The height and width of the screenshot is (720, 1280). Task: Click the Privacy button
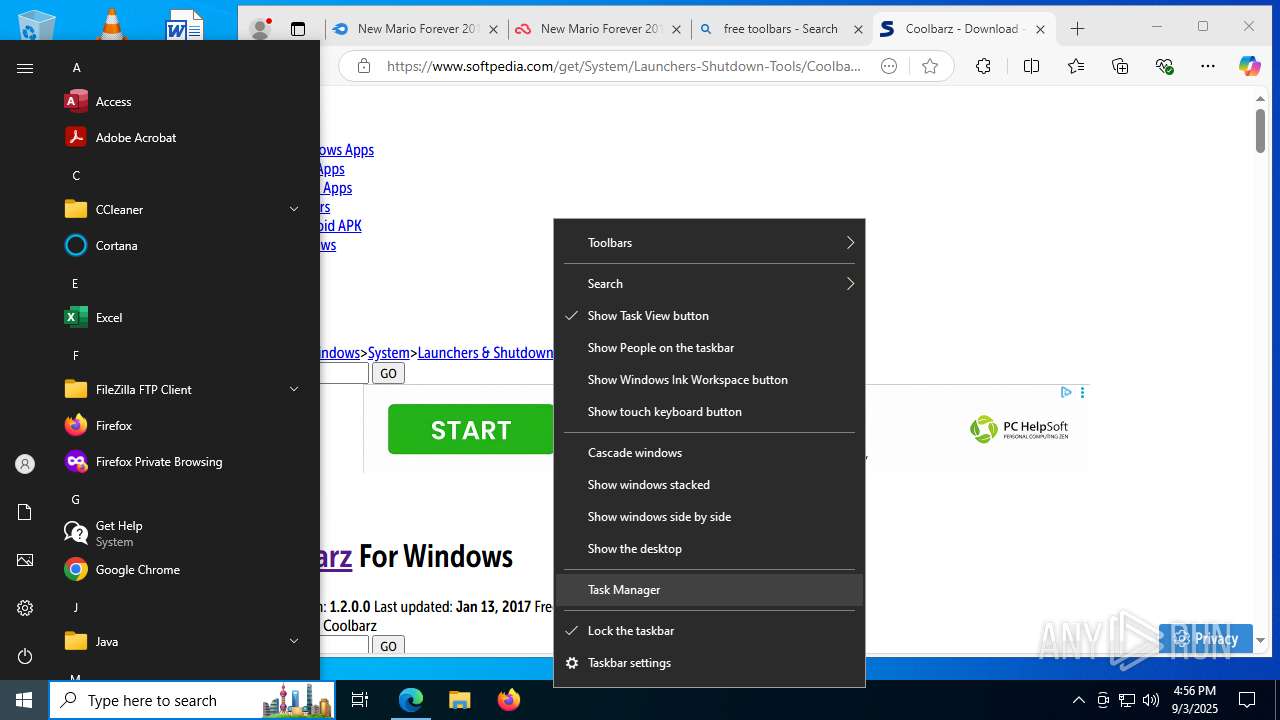point(1206,638)
